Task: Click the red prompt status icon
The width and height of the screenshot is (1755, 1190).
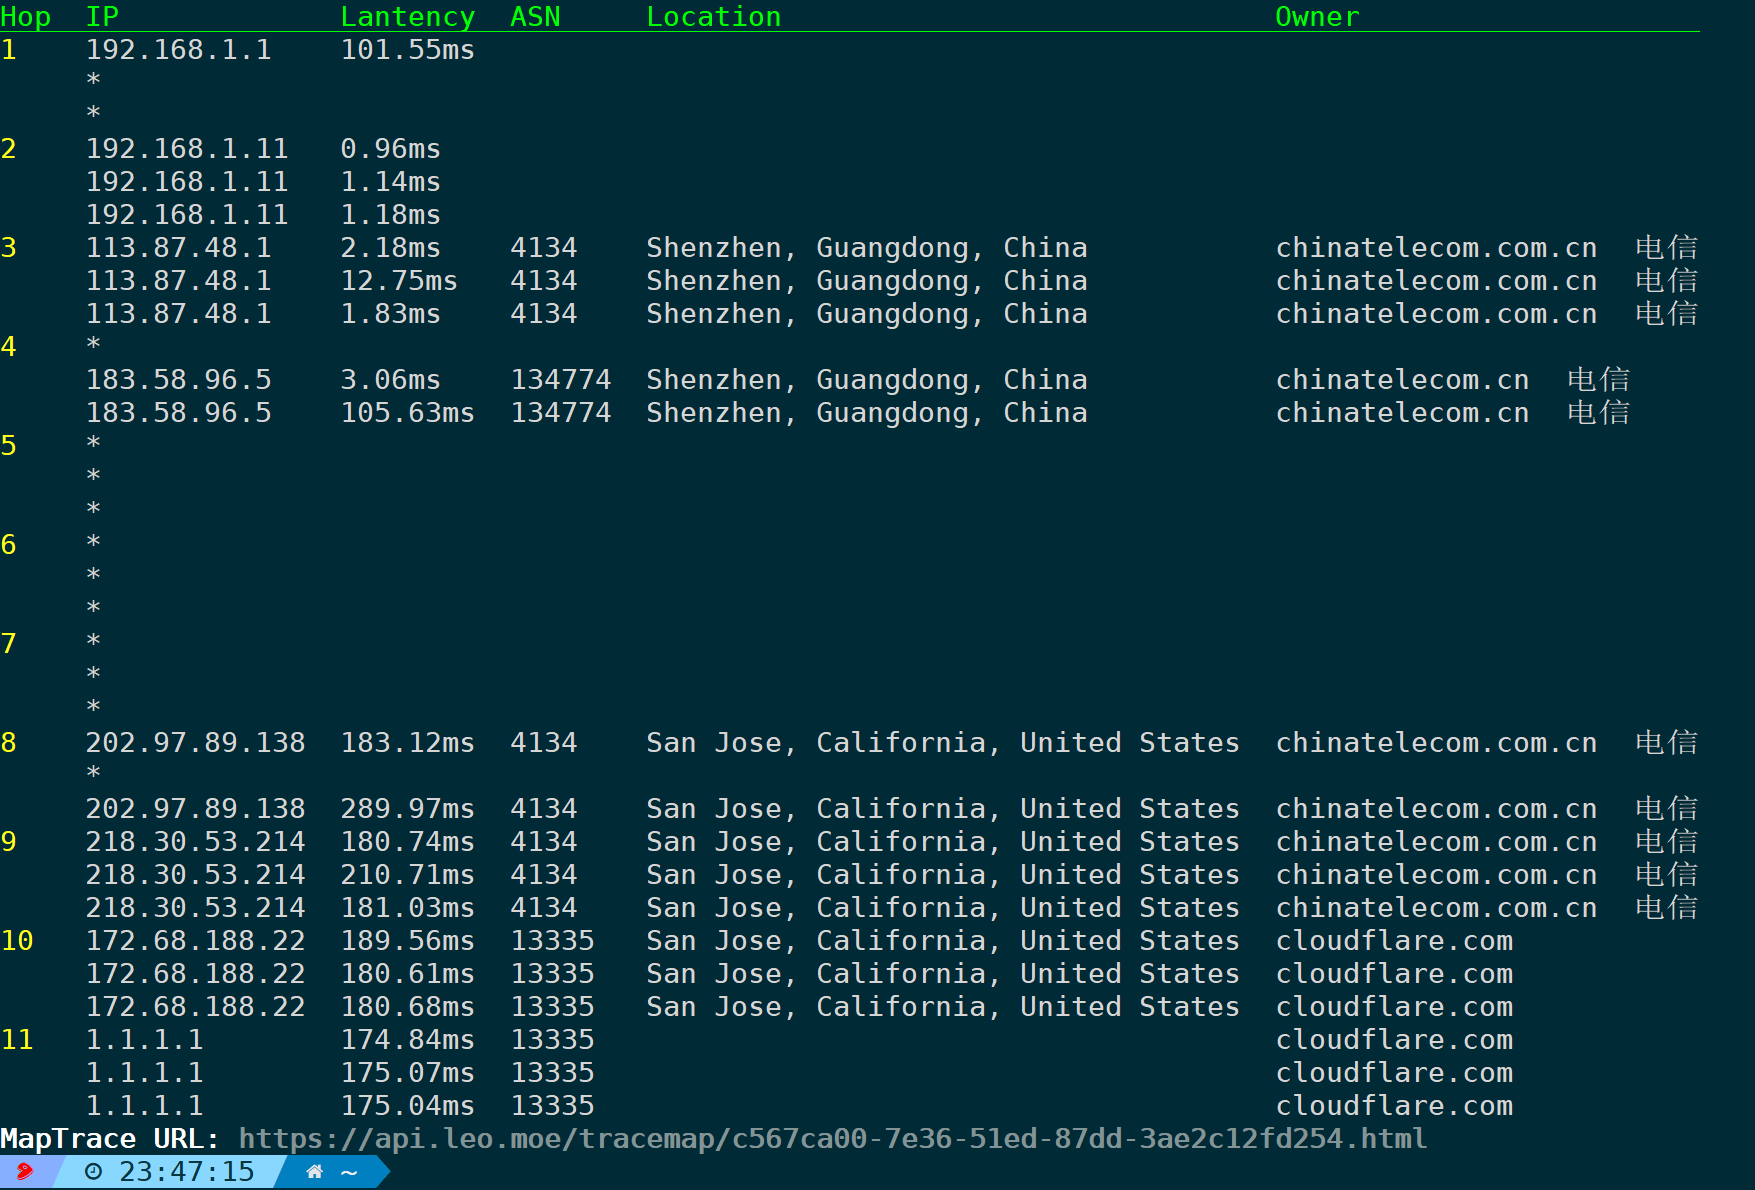Action: (x=24, y=1172)
